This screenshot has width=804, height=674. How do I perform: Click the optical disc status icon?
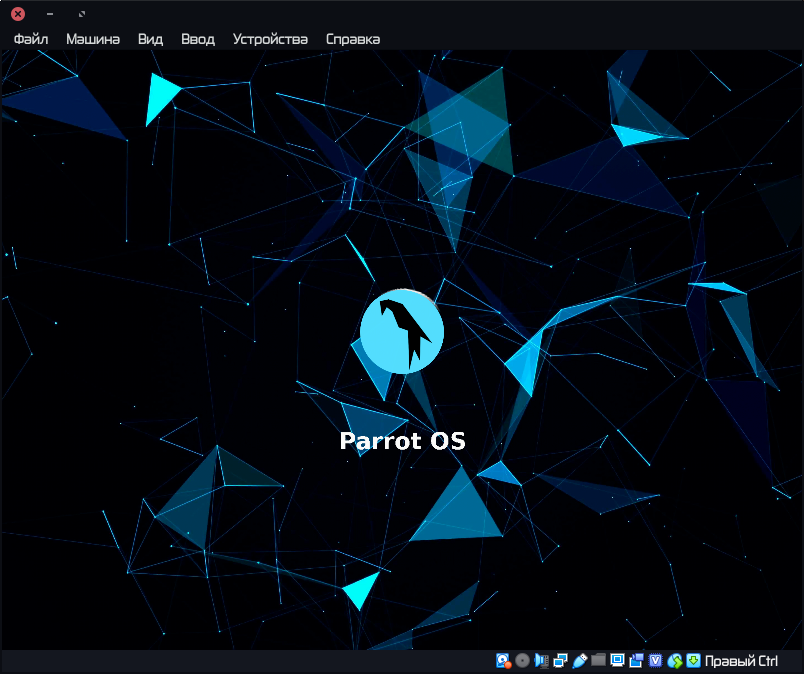click(x=522, y=661)
